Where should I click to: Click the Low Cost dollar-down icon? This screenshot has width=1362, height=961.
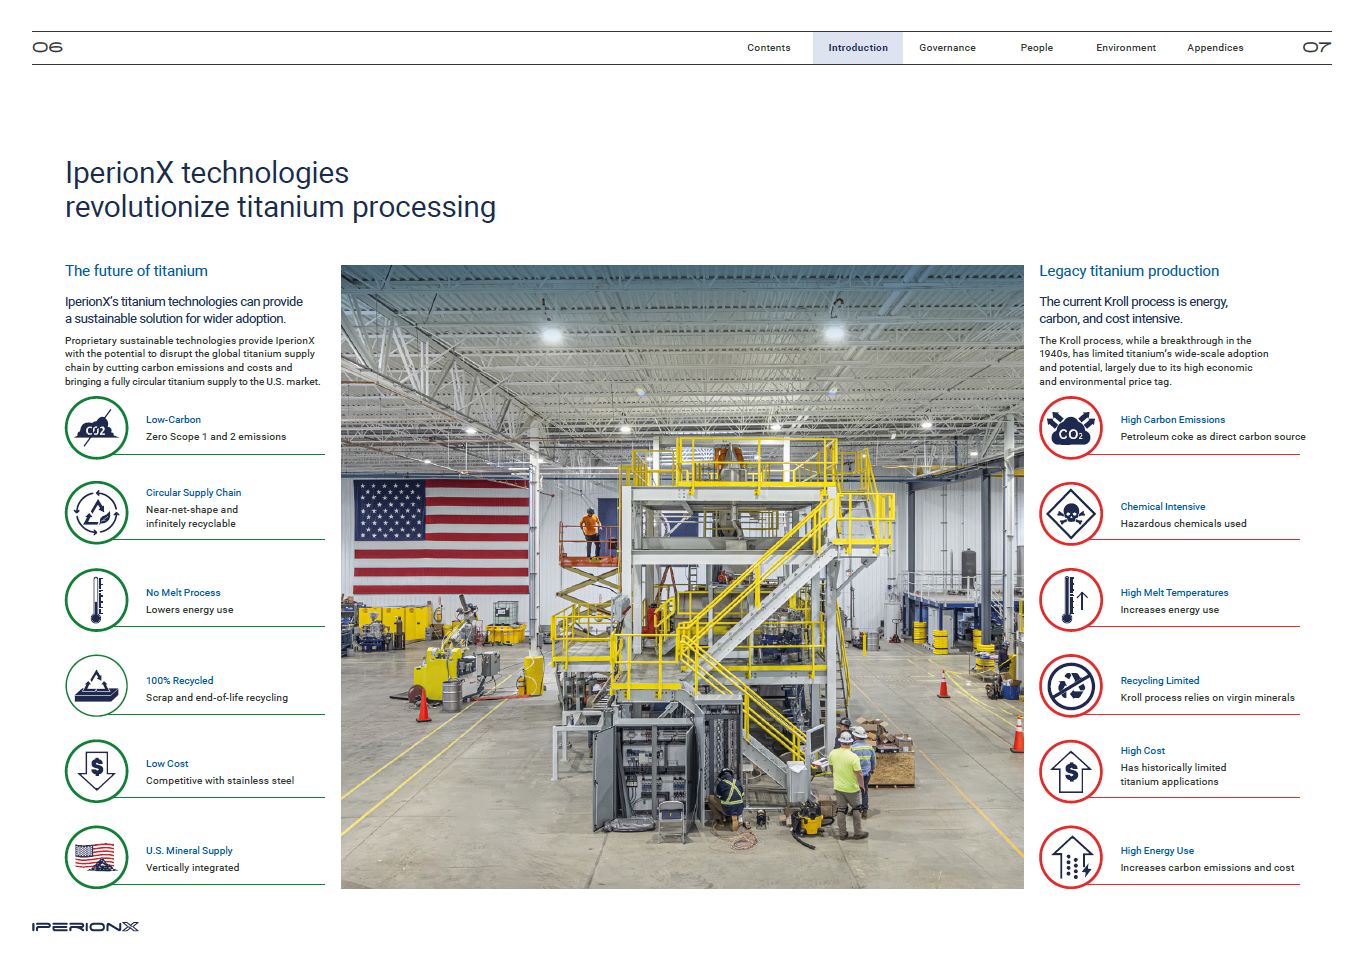[x=97, y=771]
